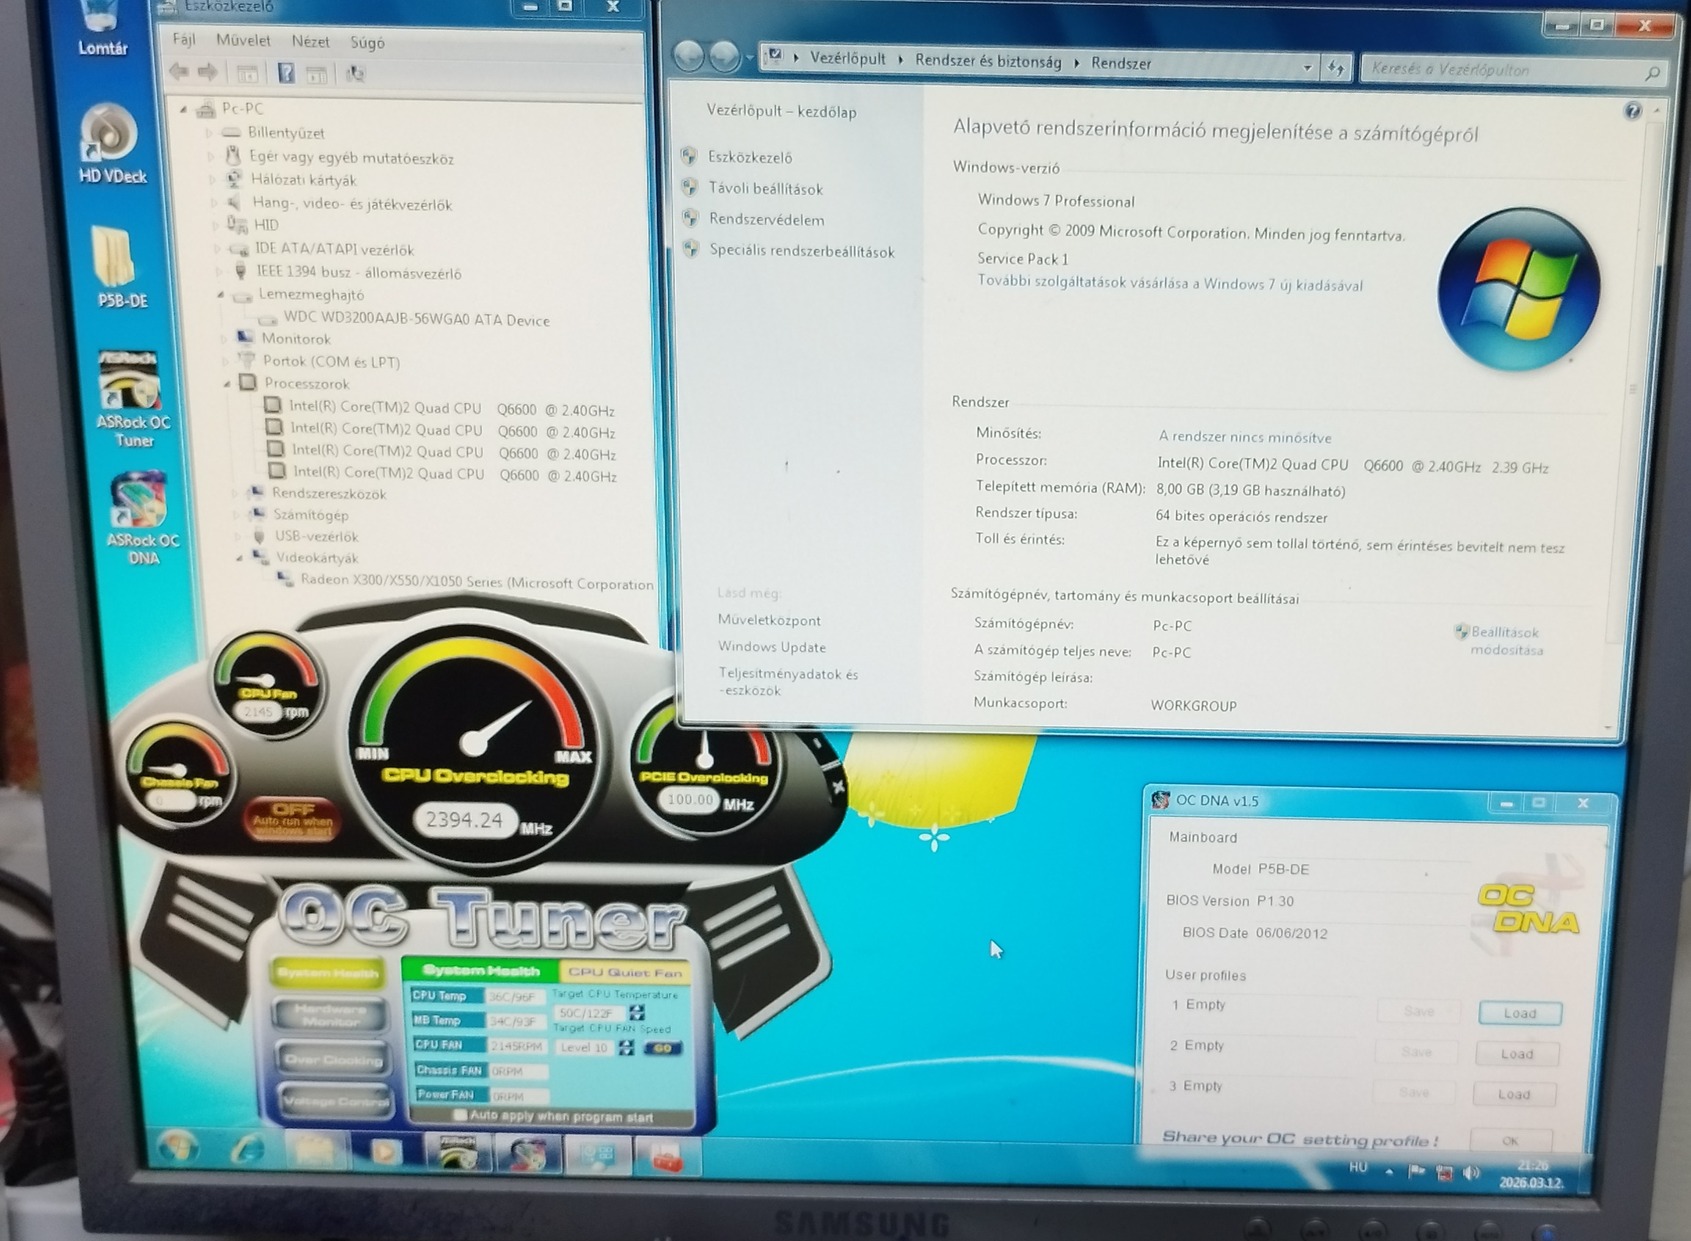Collapse the Videokártyák category
1691x1241 pixels.
[240, 558]
